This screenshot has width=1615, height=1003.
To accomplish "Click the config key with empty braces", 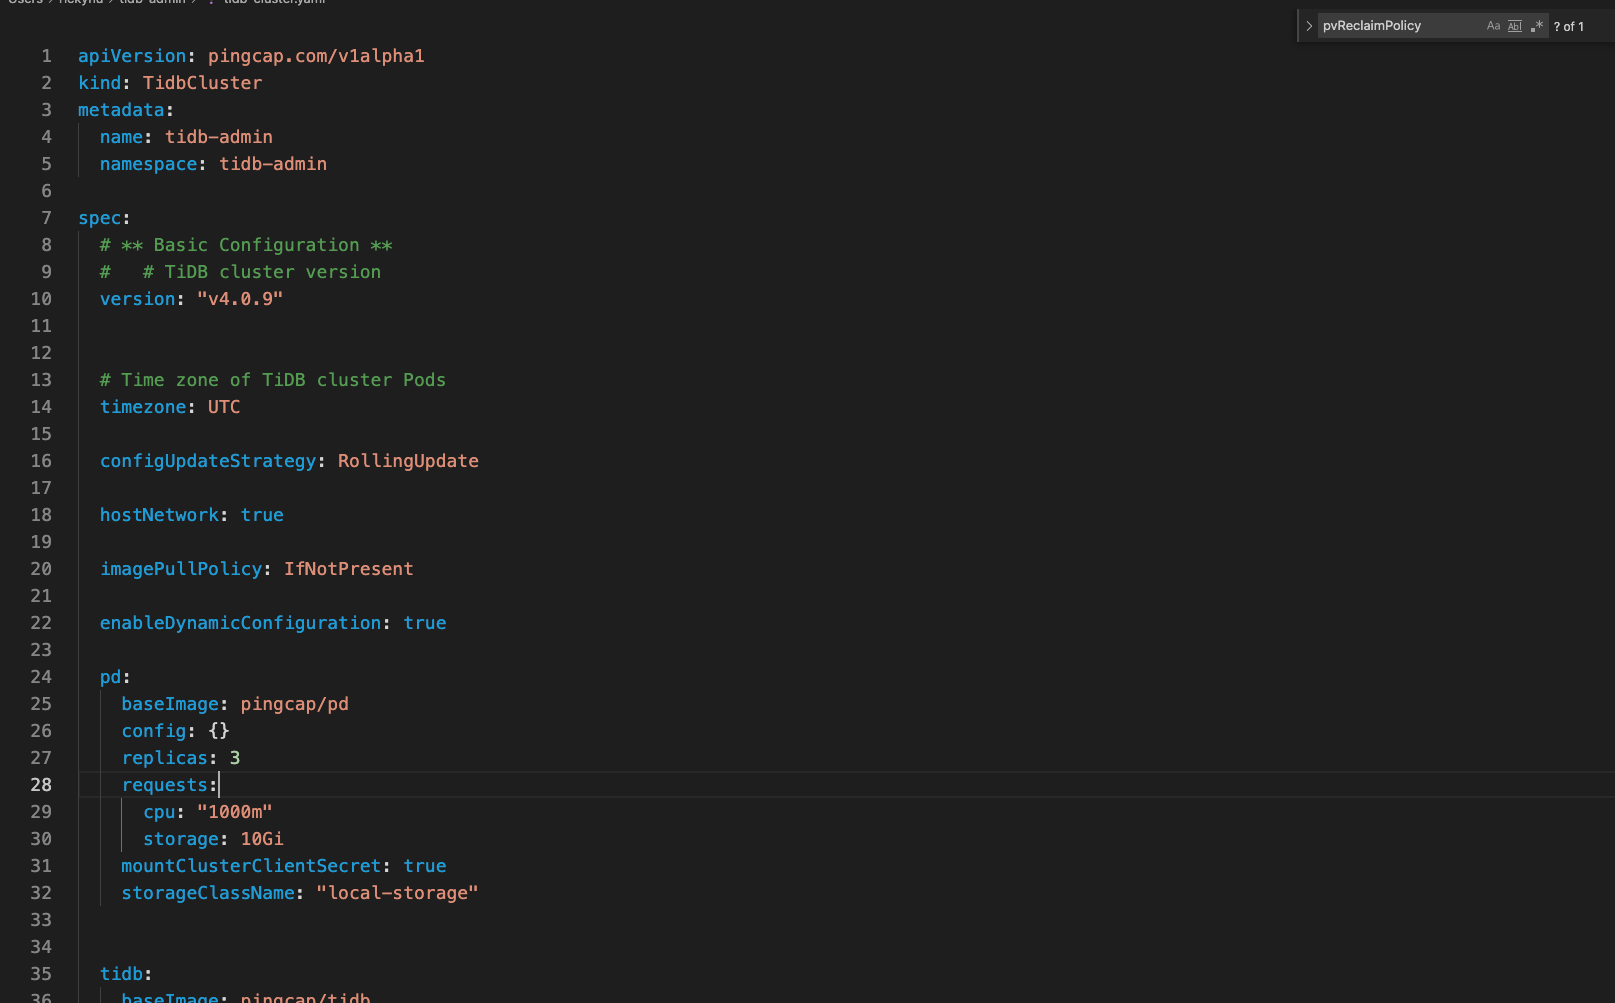I will point(154,731).
